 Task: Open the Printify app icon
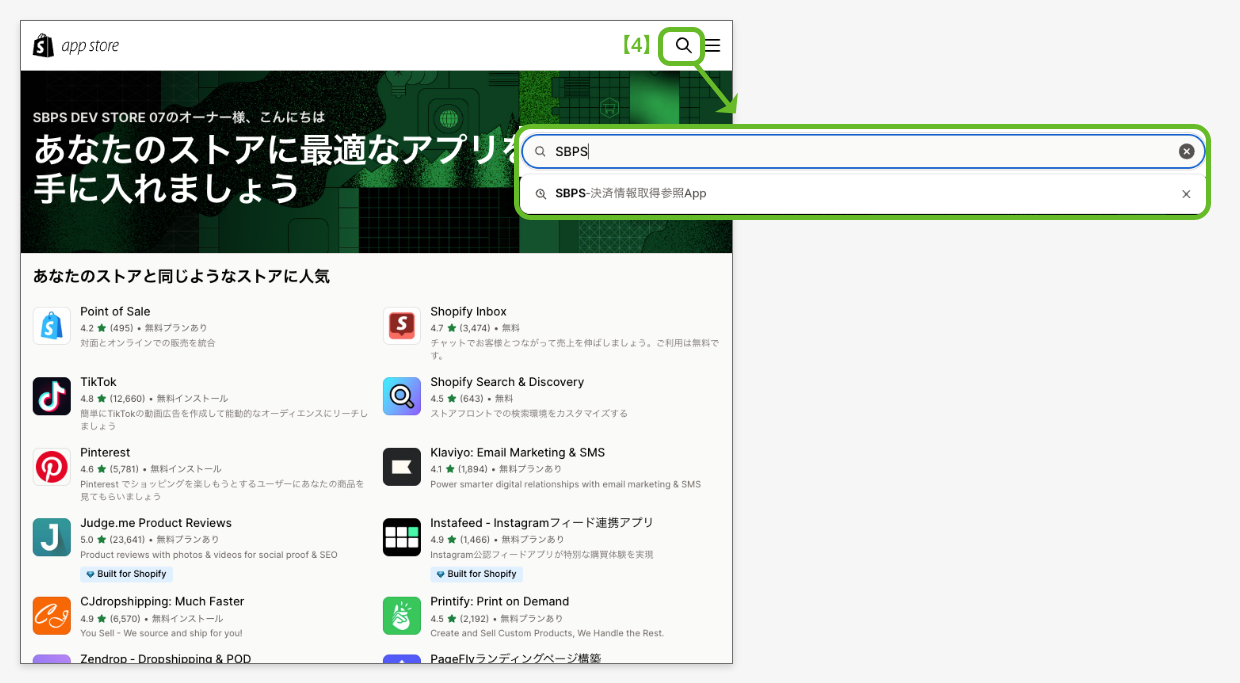402,616
